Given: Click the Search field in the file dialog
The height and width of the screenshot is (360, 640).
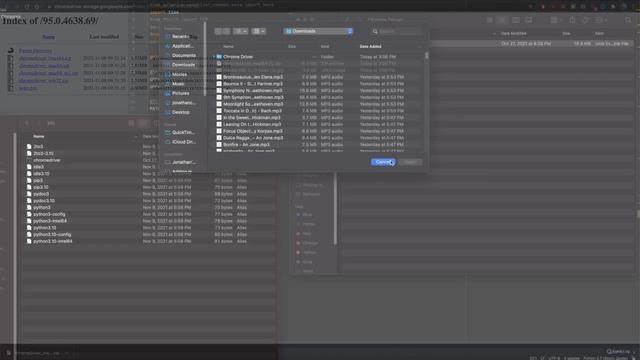Looking at the screenshot, I should click(396, 31).
